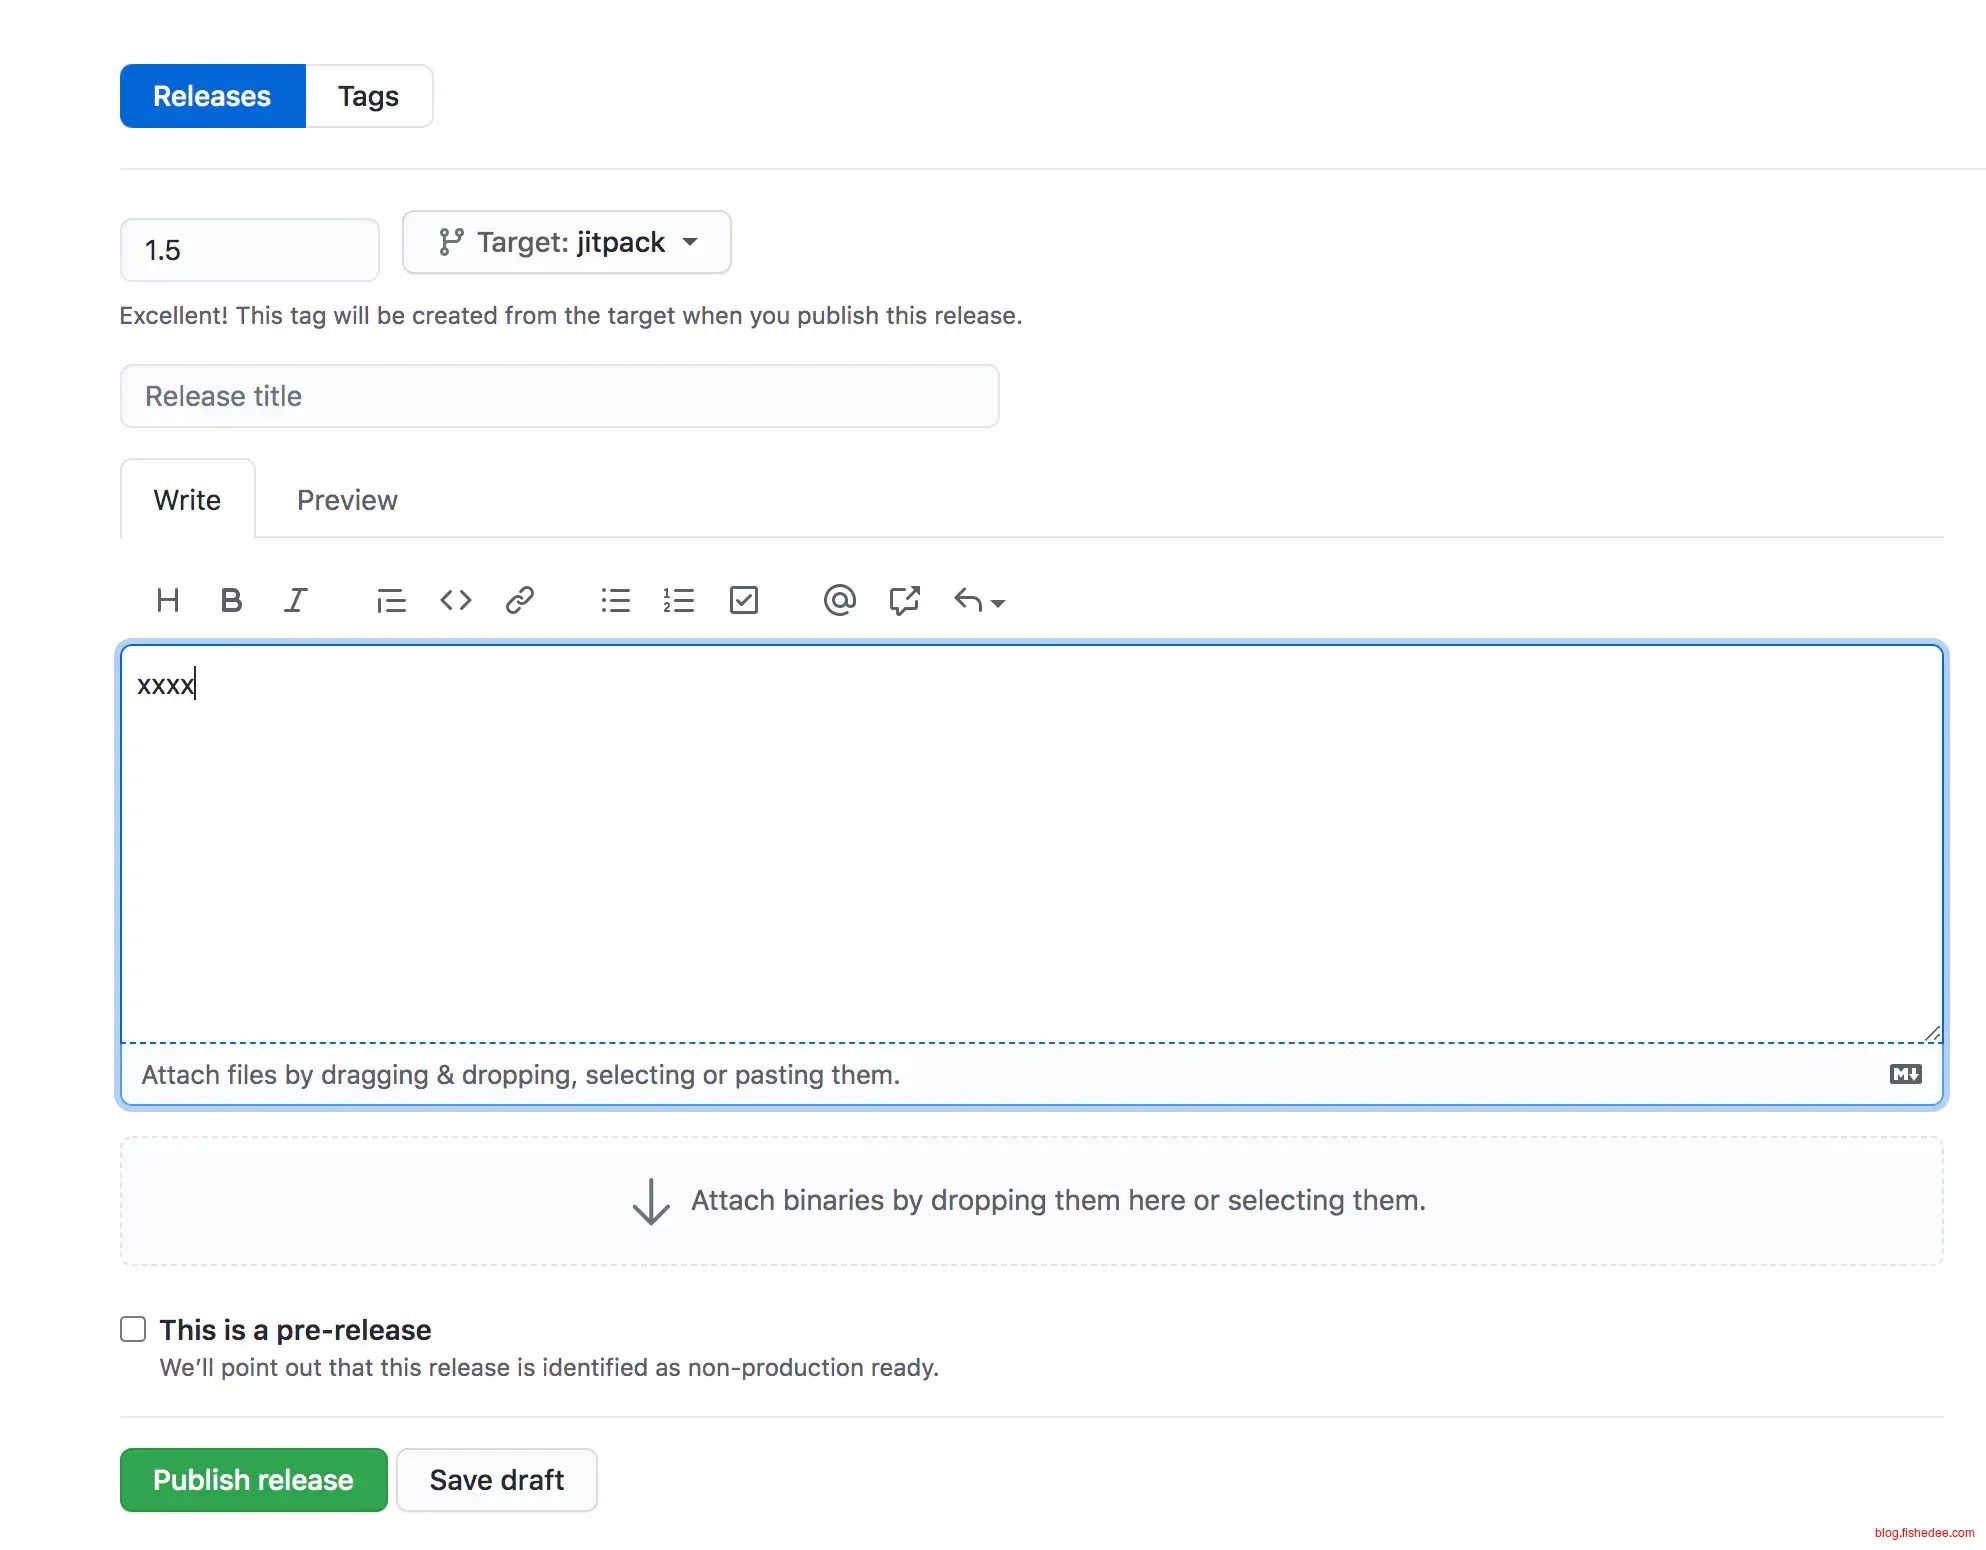Viewport: 1986px width, 1550px height.
Task: Mention a user with @ icon
Action: click(x=839, y=600)
